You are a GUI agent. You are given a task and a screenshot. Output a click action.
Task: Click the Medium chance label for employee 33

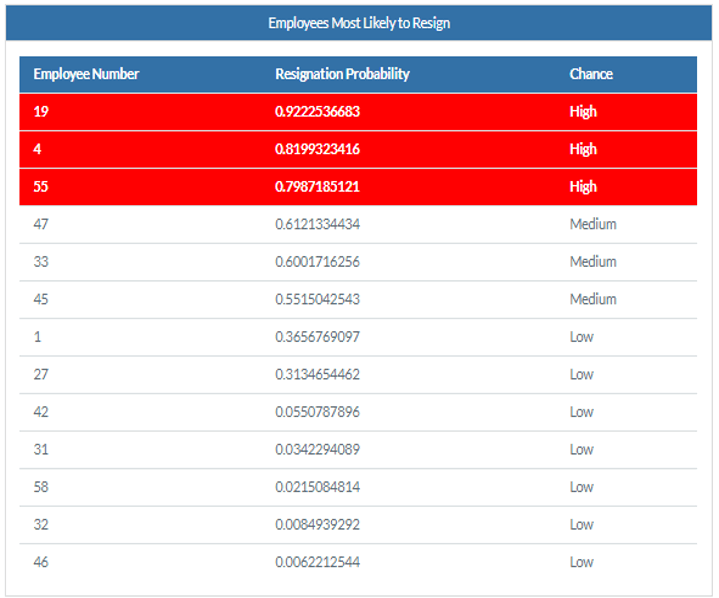point(593,262)
